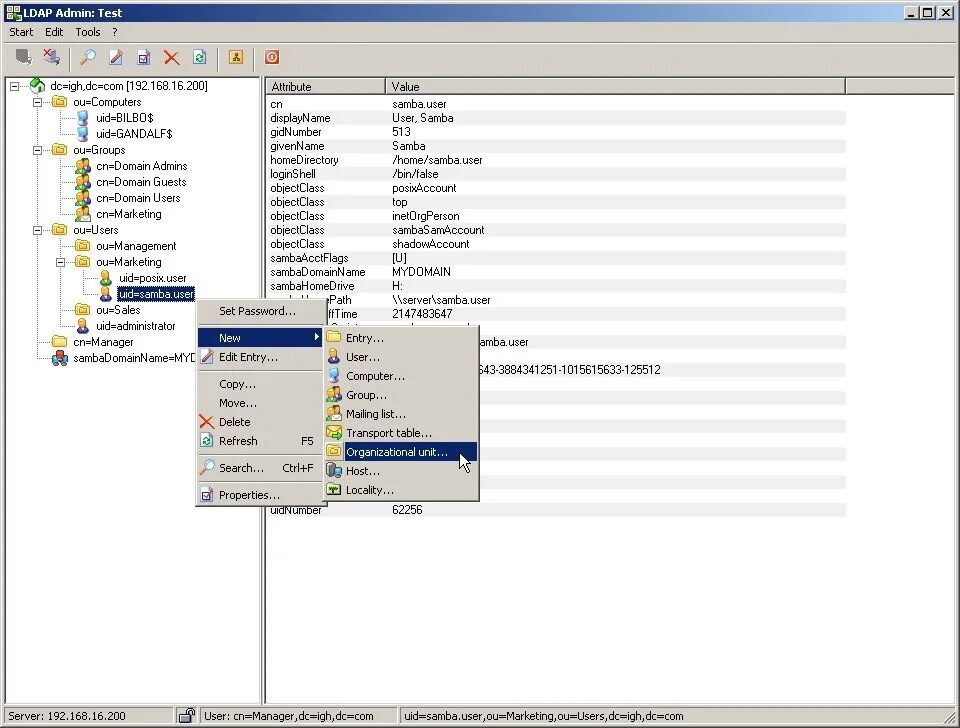Collapse the ou=Groups tree node
Viewport: 960px width, 728px height.
[37, 150]
